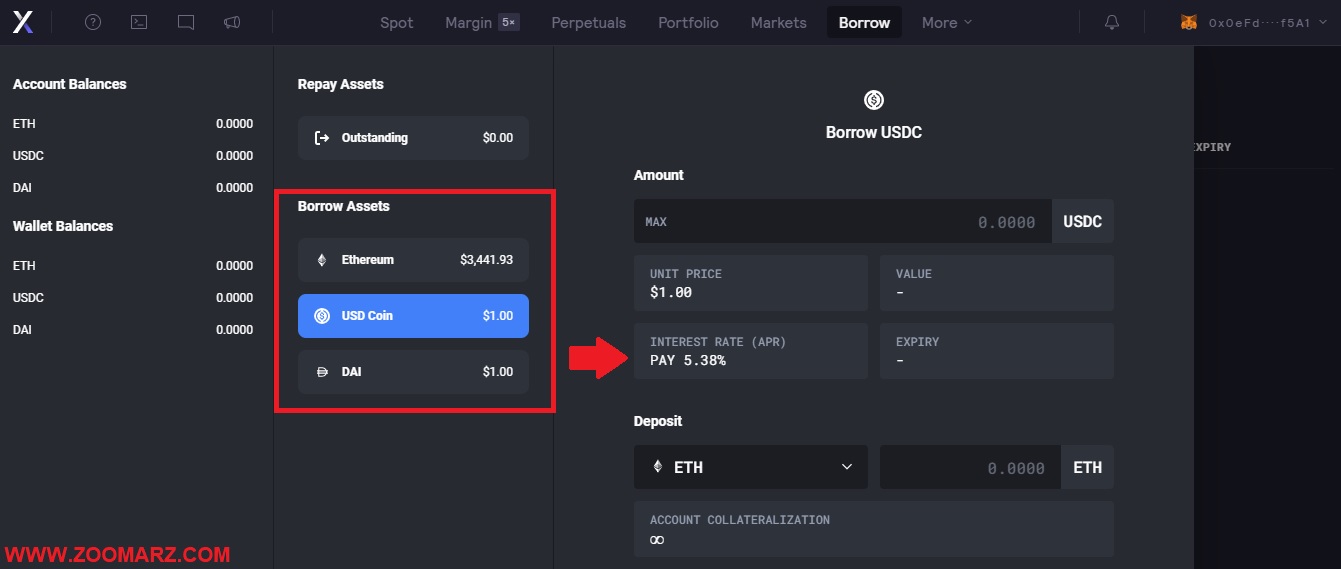Switch to the Perpetuals tab
This screenshot has width=1341, height=569.
[589, 22]
